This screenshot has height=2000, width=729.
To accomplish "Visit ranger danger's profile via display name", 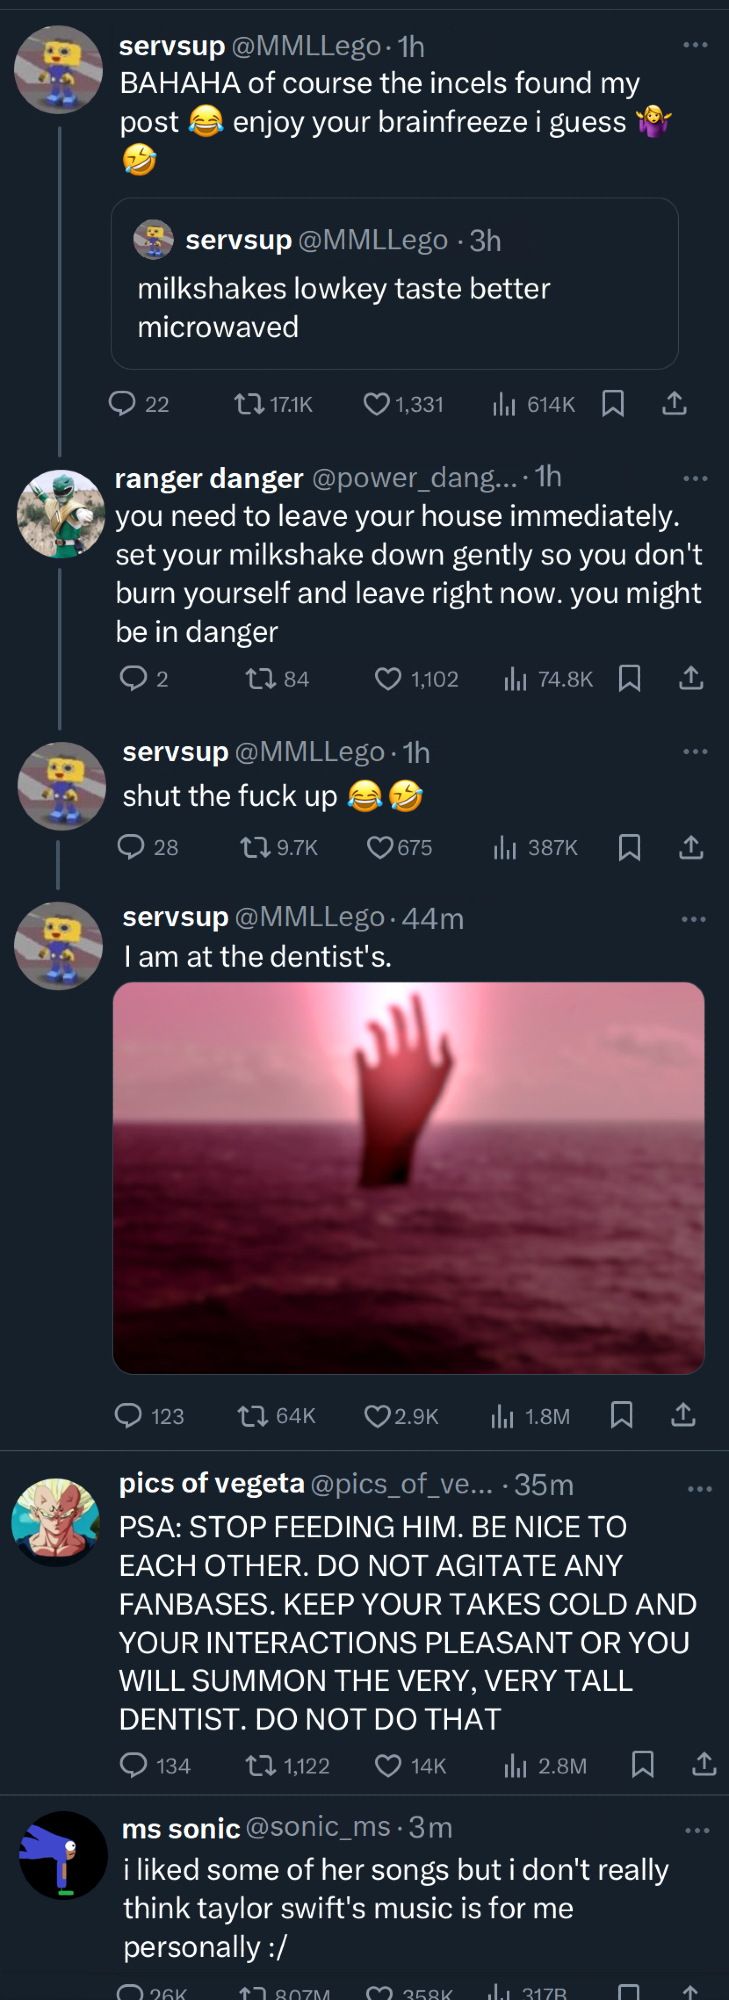I will (x=209, y=479).
